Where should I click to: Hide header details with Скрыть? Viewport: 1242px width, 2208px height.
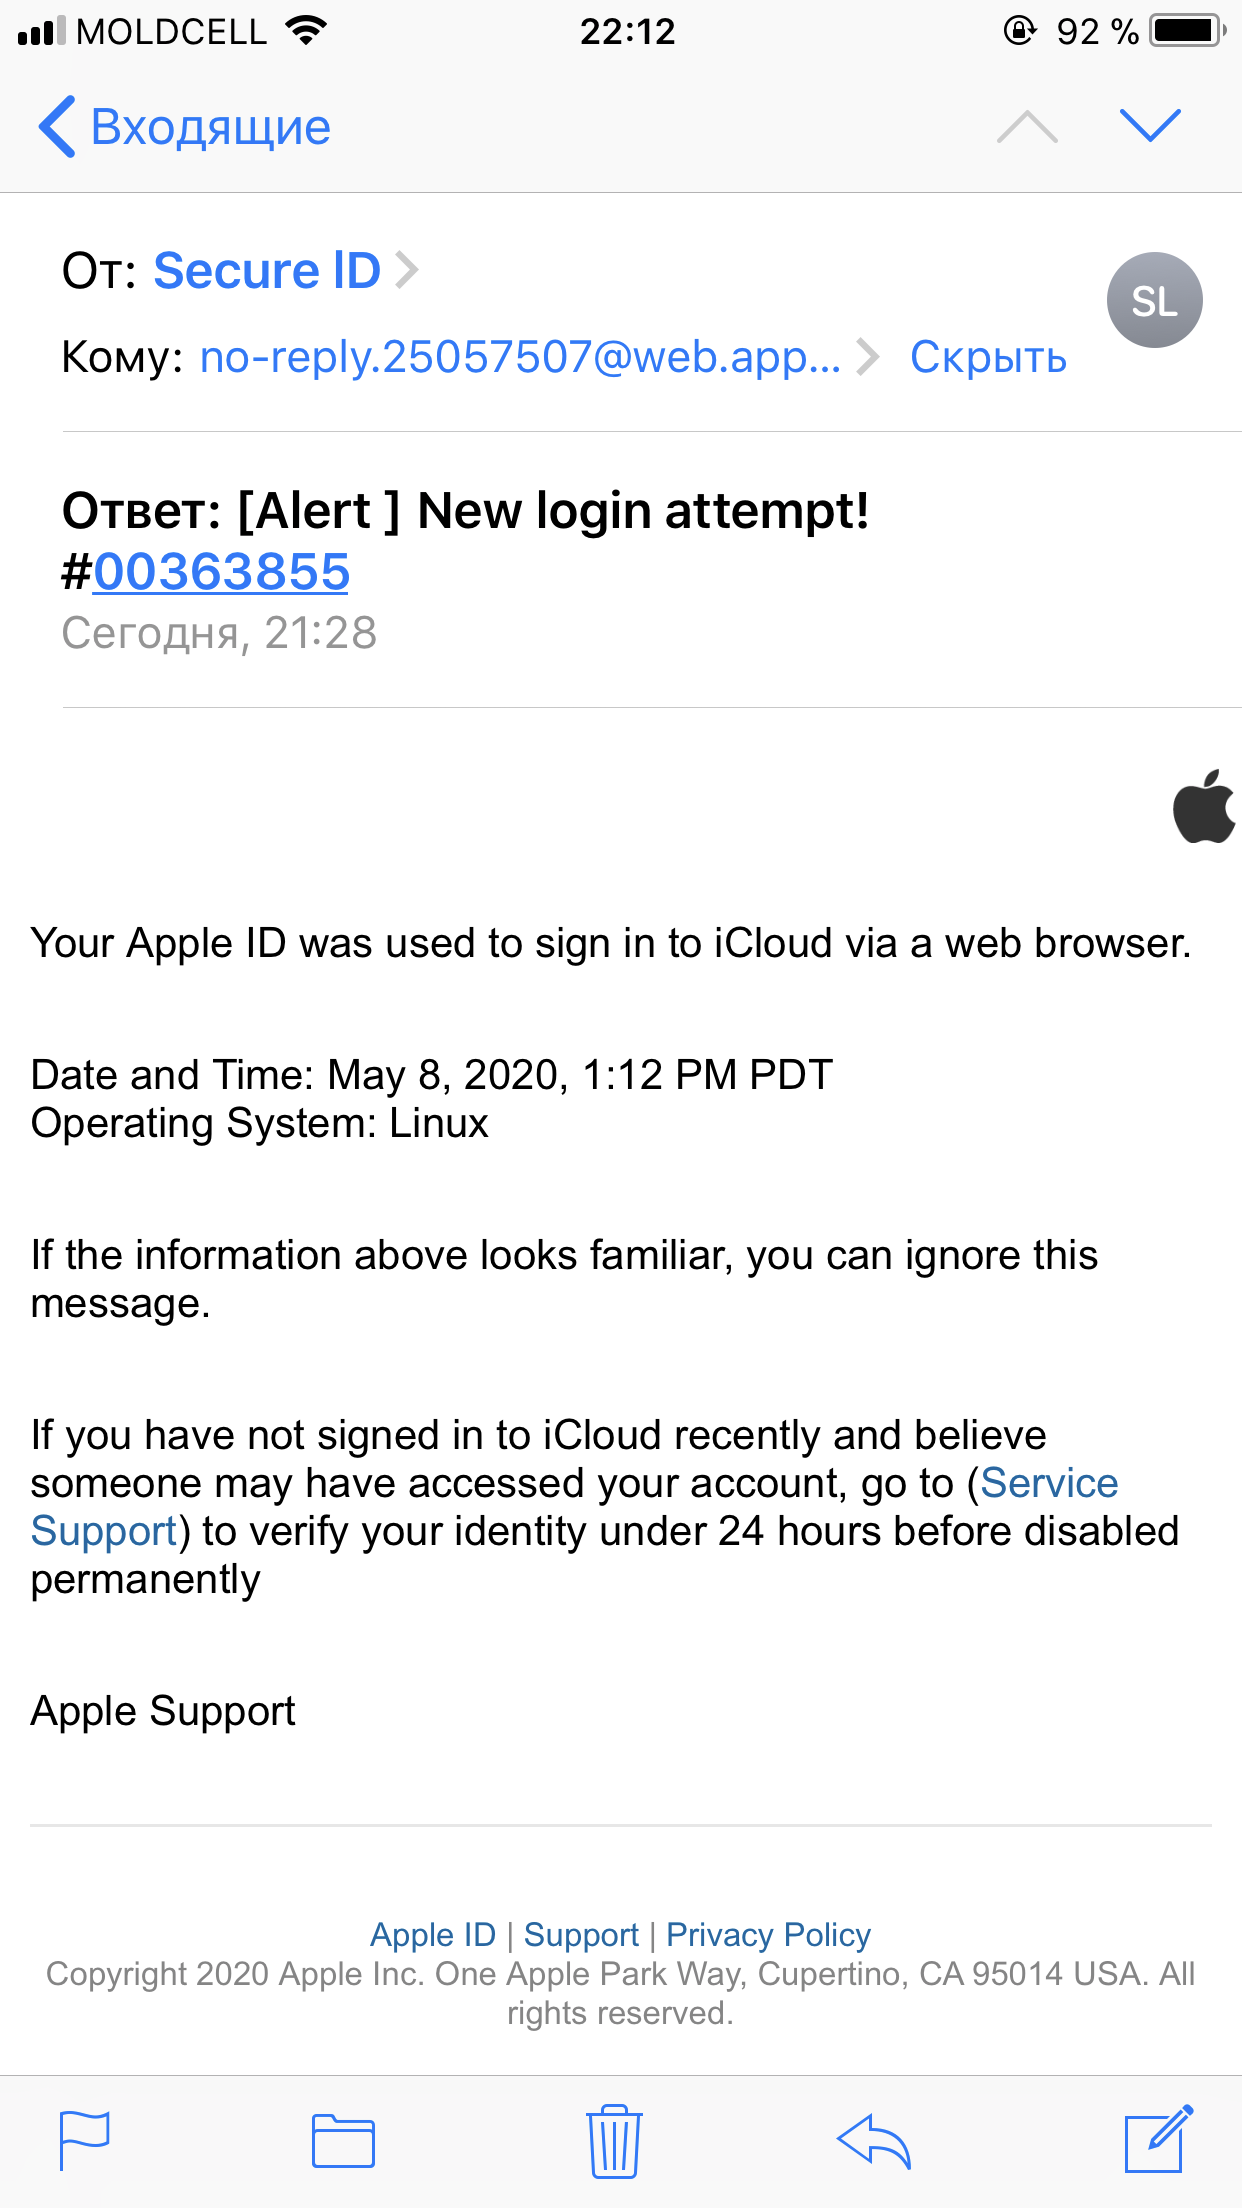(x=988, y=357)
